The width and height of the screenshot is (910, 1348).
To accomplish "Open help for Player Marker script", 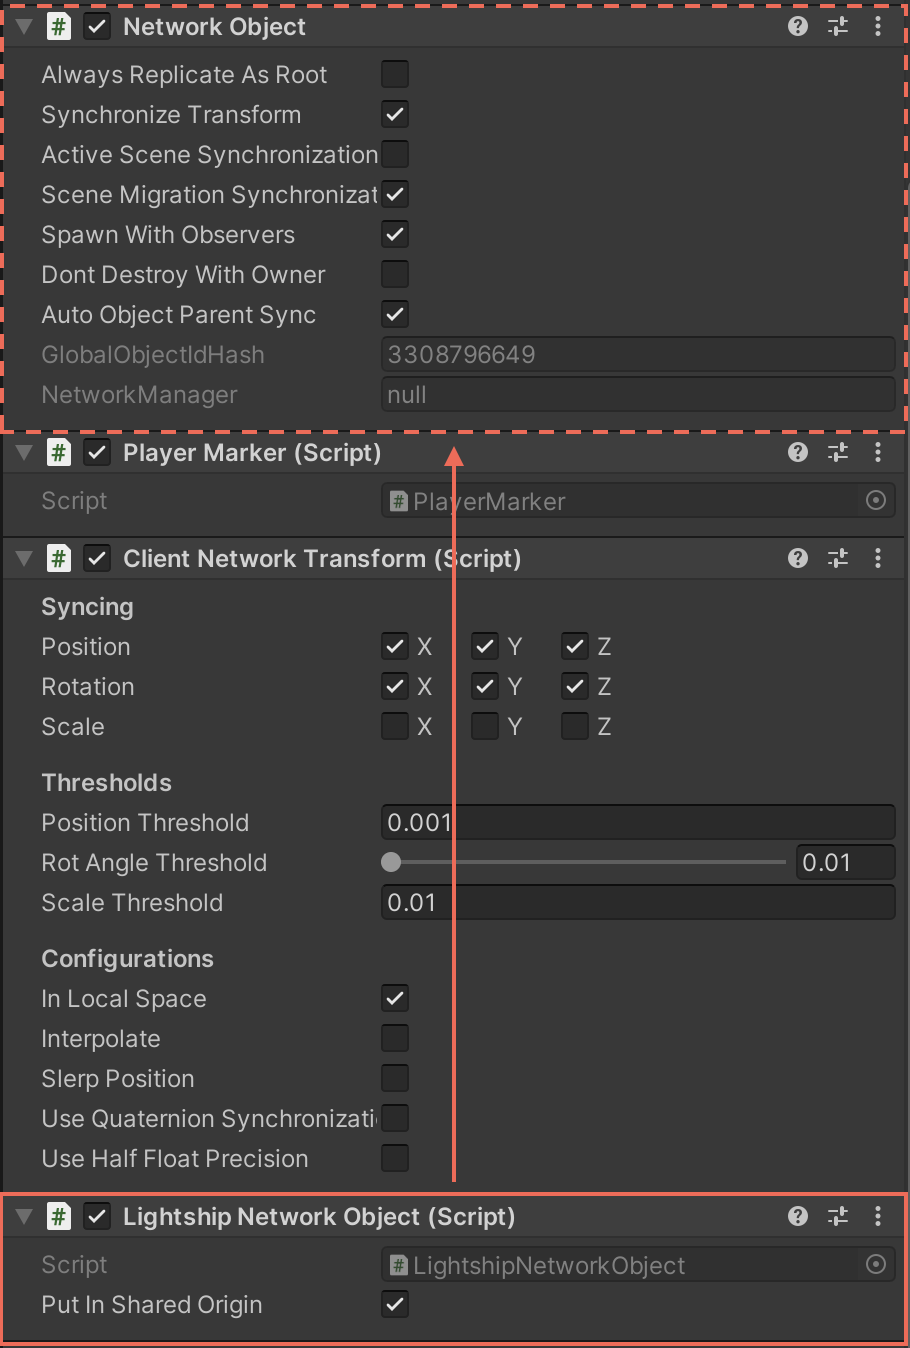I will [797, 453].
